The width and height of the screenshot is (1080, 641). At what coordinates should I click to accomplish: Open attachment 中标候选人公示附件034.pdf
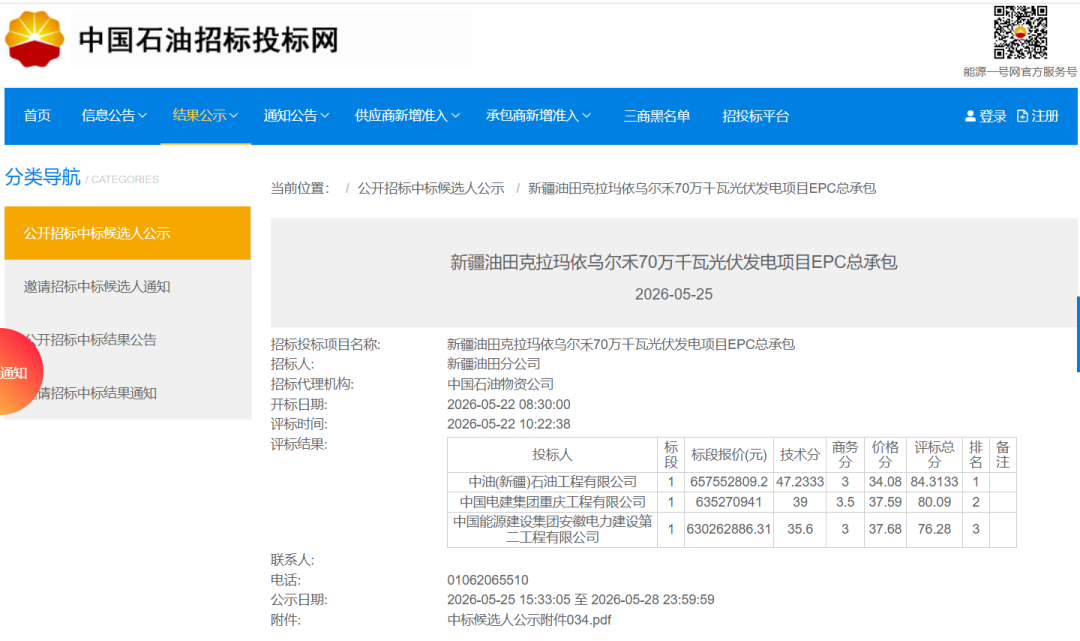[529, 620]
